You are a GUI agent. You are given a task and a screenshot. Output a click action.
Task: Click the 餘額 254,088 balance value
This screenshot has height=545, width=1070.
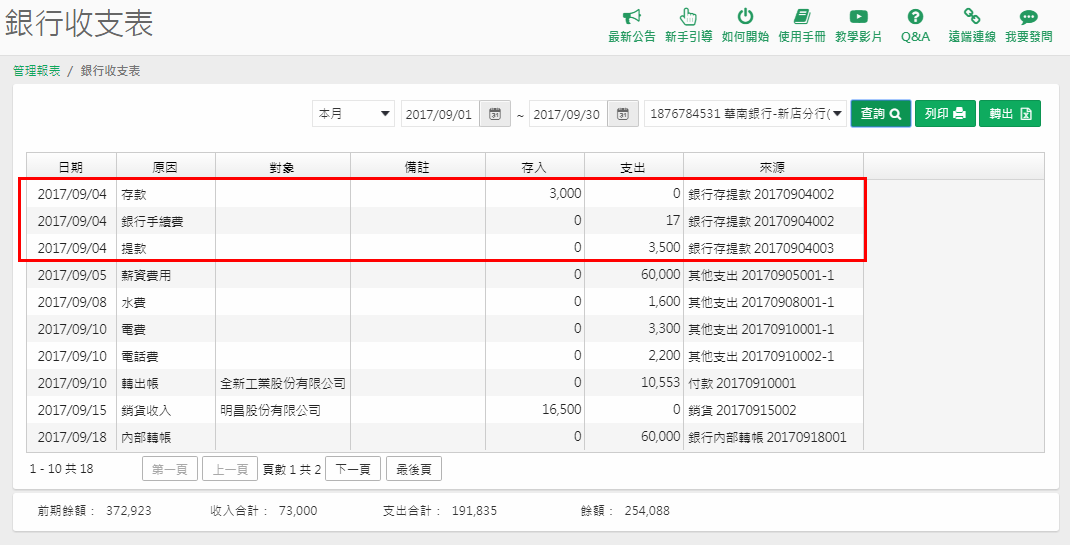(647, 510)
